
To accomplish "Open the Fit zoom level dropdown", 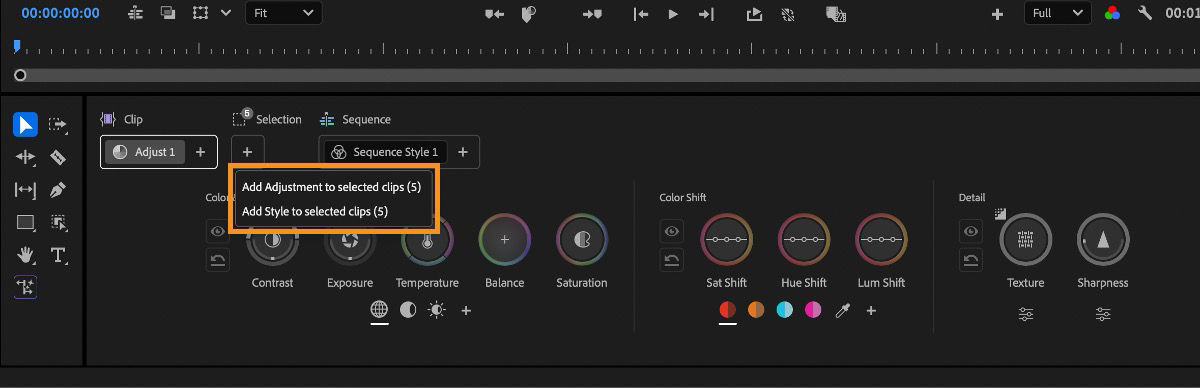I will coord(284,13).
